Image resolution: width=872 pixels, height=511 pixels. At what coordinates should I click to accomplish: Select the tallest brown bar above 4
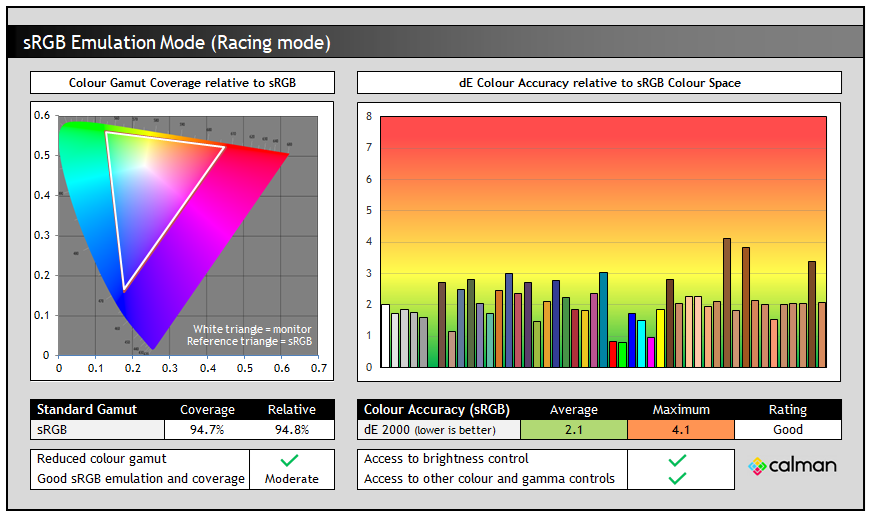click(727, 302)
